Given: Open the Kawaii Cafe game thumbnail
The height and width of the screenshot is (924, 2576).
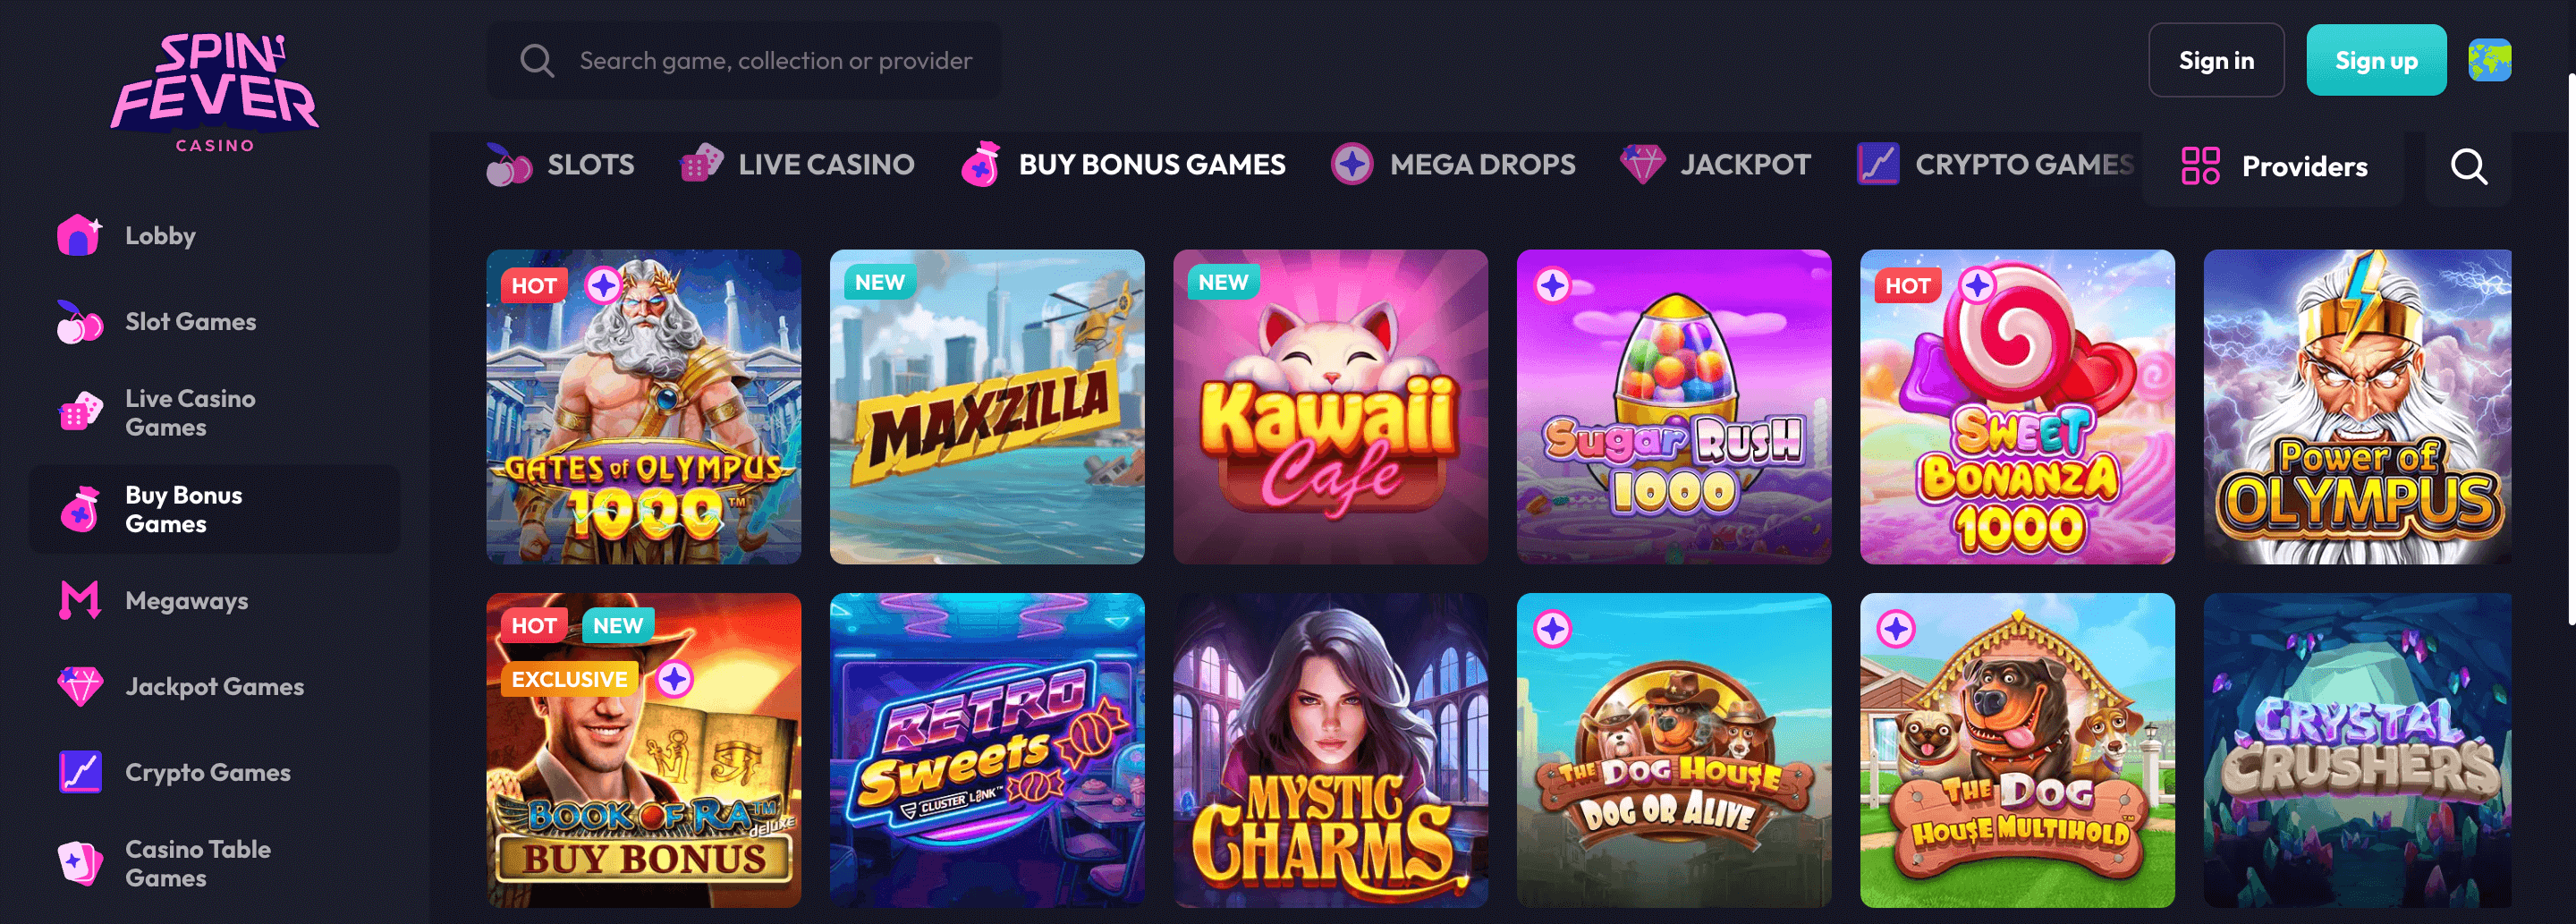Looking at the screenshot, I should tap(1330, 406).
